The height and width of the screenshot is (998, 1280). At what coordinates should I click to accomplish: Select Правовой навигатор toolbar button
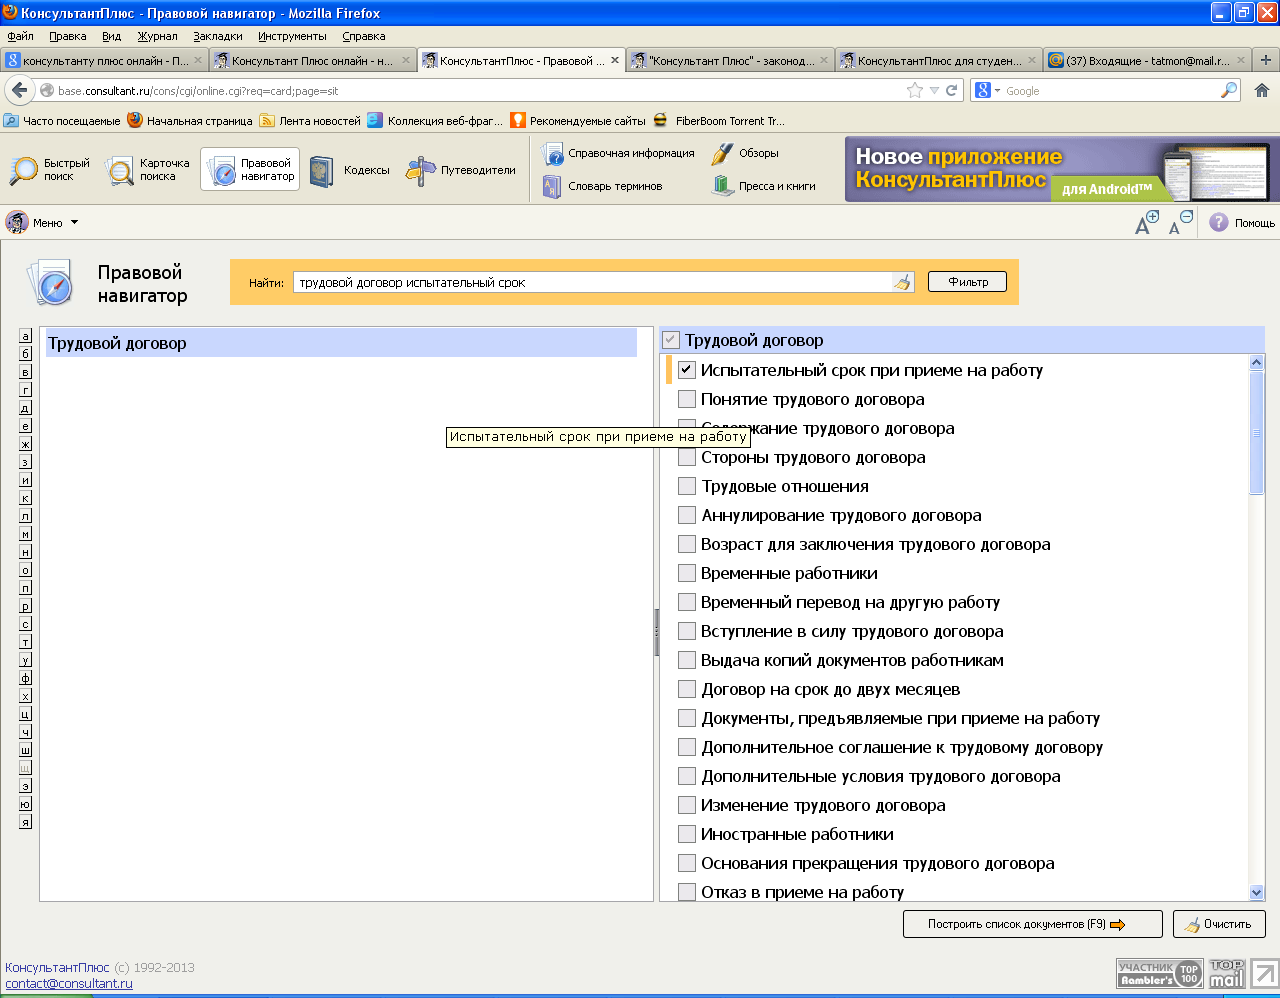pos(250,170)
